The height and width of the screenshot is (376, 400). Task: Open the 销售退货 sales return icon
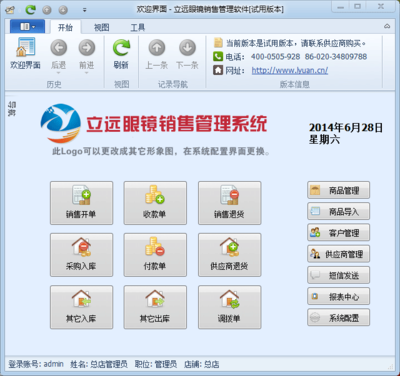point(230,203)
